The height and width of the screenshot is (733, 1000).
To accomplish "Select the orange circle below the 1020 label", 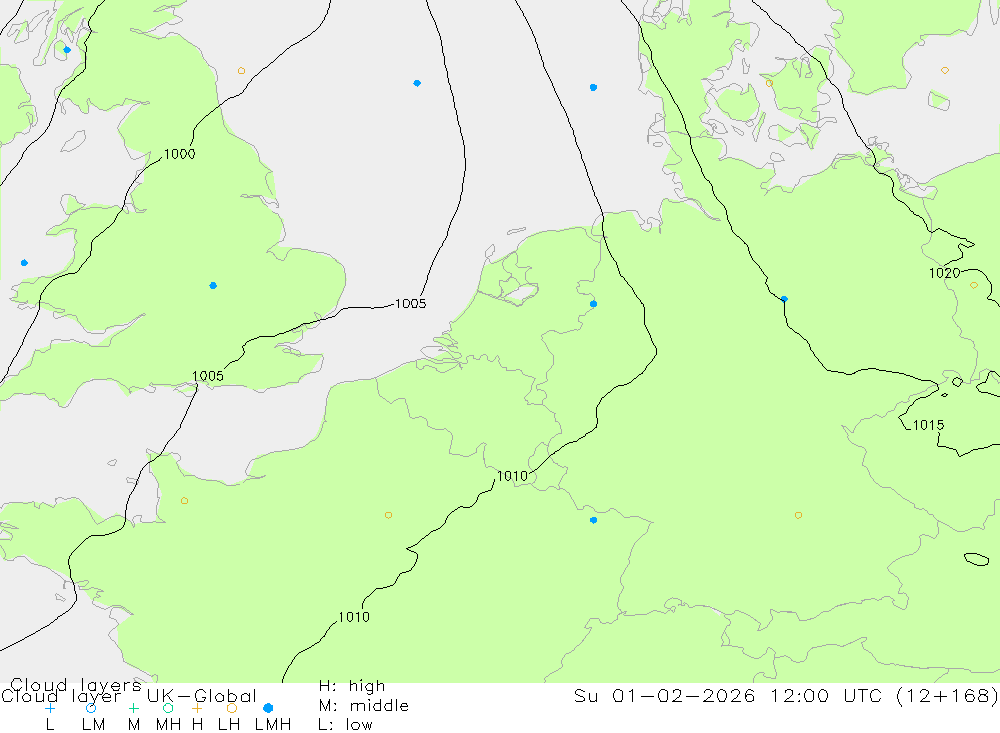I will point(974,285).
